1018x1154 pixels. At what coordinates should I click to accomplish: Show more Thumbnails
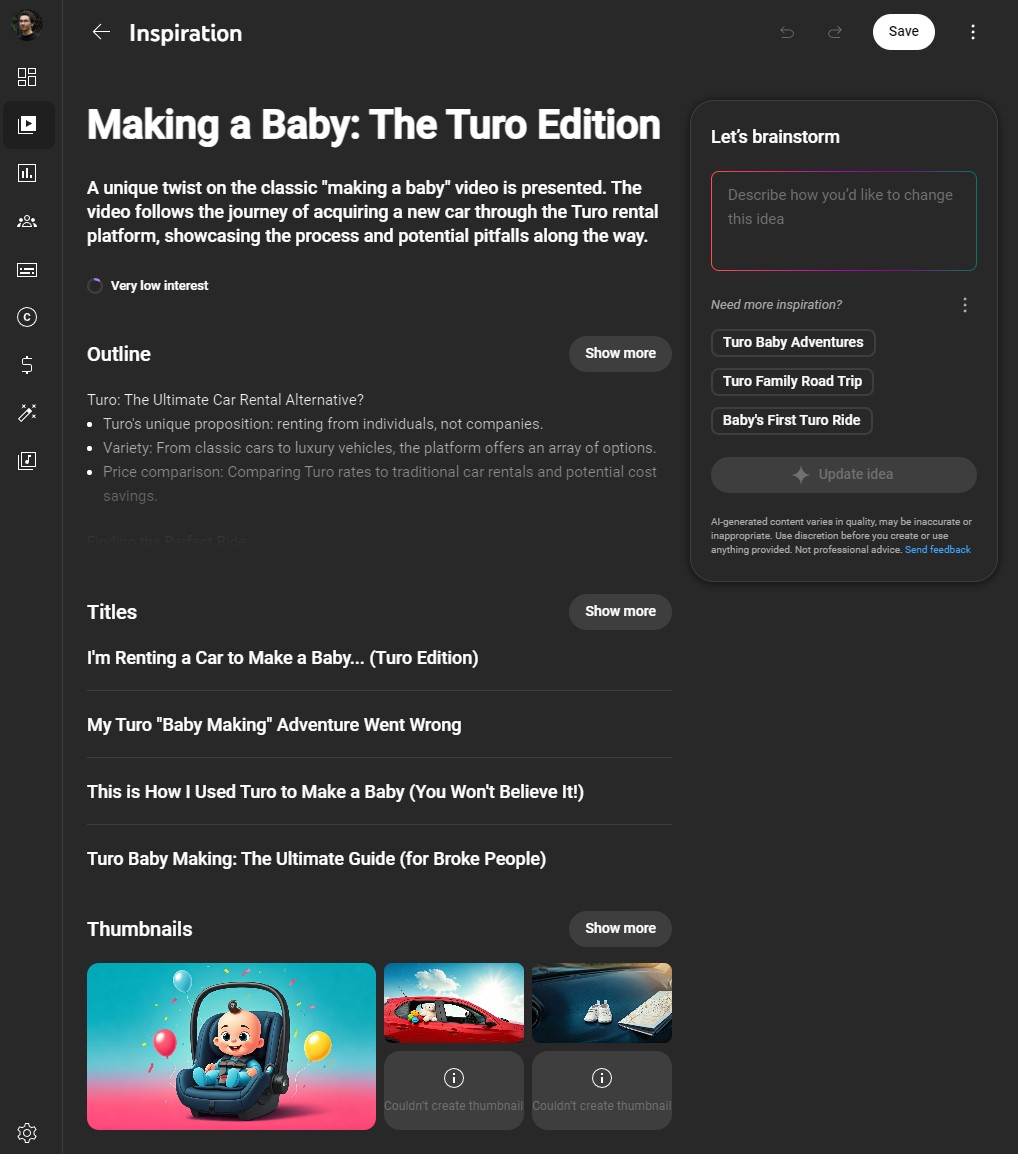point(620,928)
